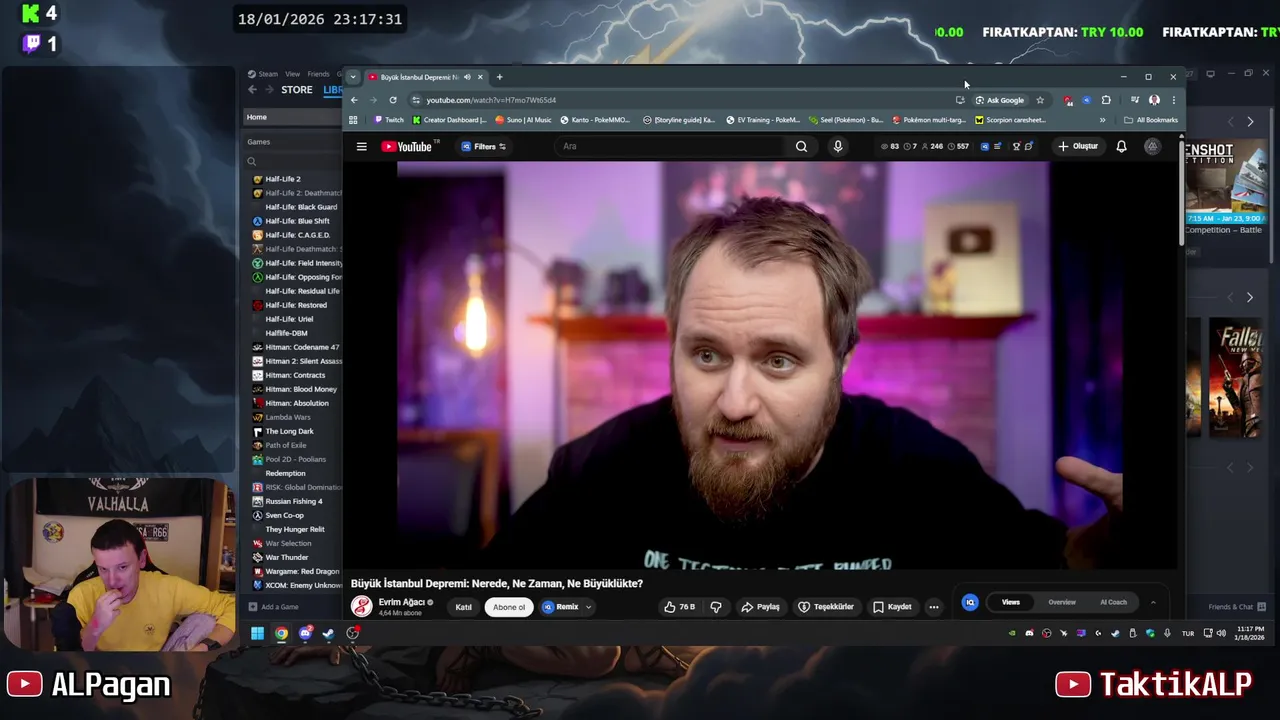Expand the hidden bookmarks chevron

coord(1102,120)
